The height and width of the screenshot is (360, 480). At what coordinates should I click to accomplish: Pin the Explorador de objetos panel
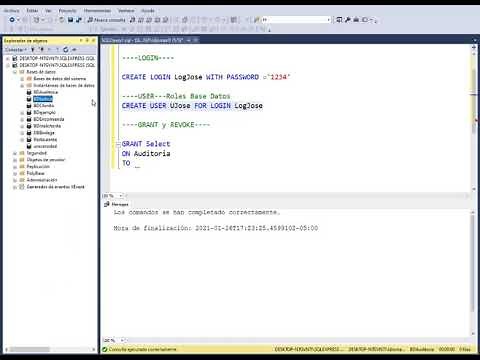click(x=87, y=40)
